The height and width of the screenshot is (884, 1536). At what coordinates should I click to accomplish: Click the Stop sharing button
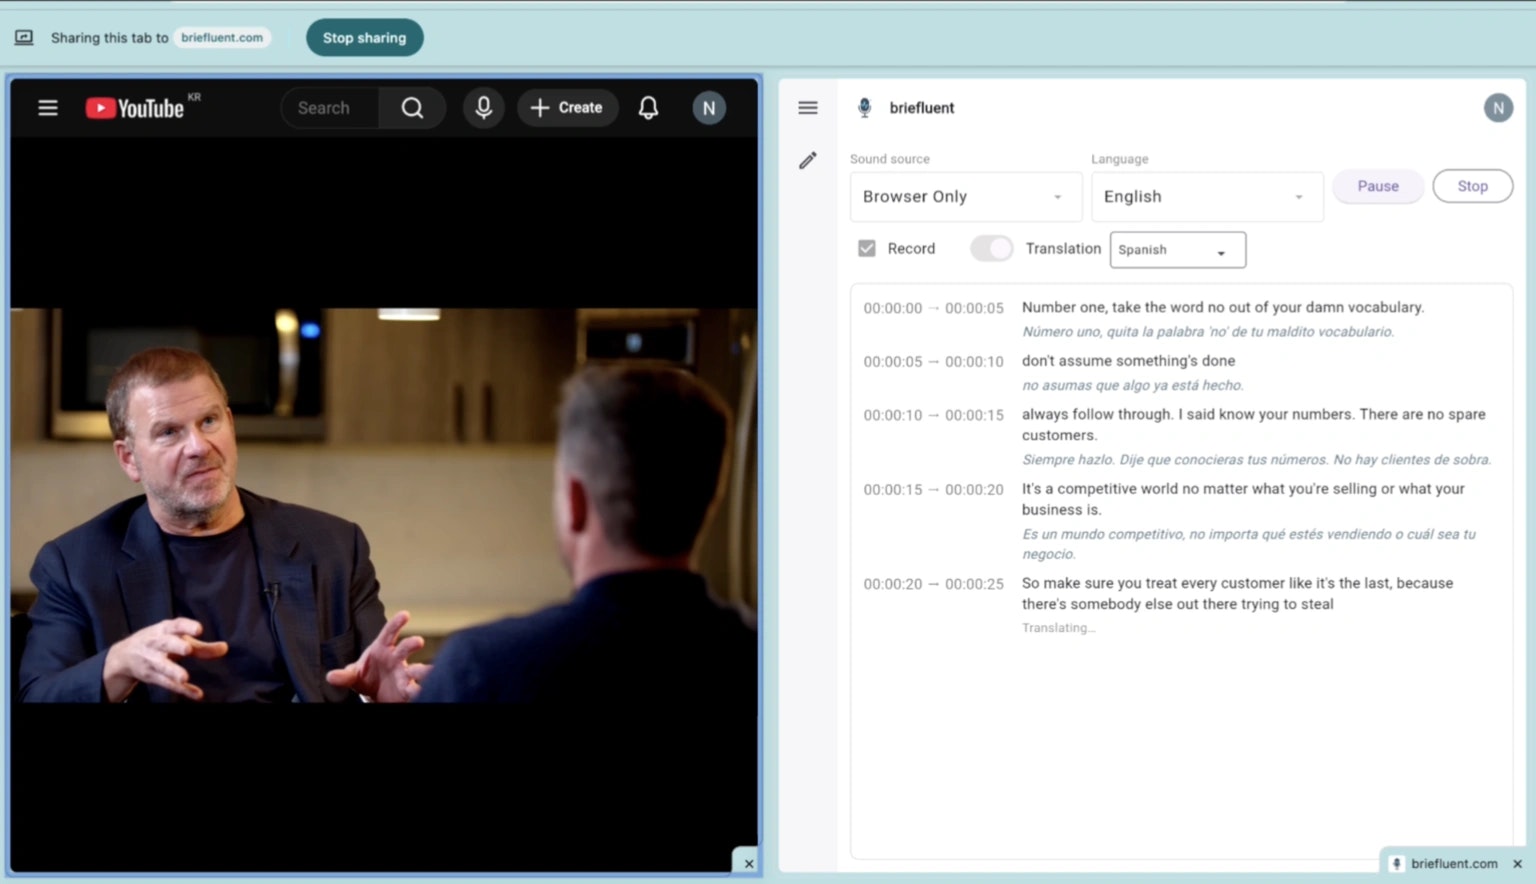pyautogui.click(x=364, y=37)
